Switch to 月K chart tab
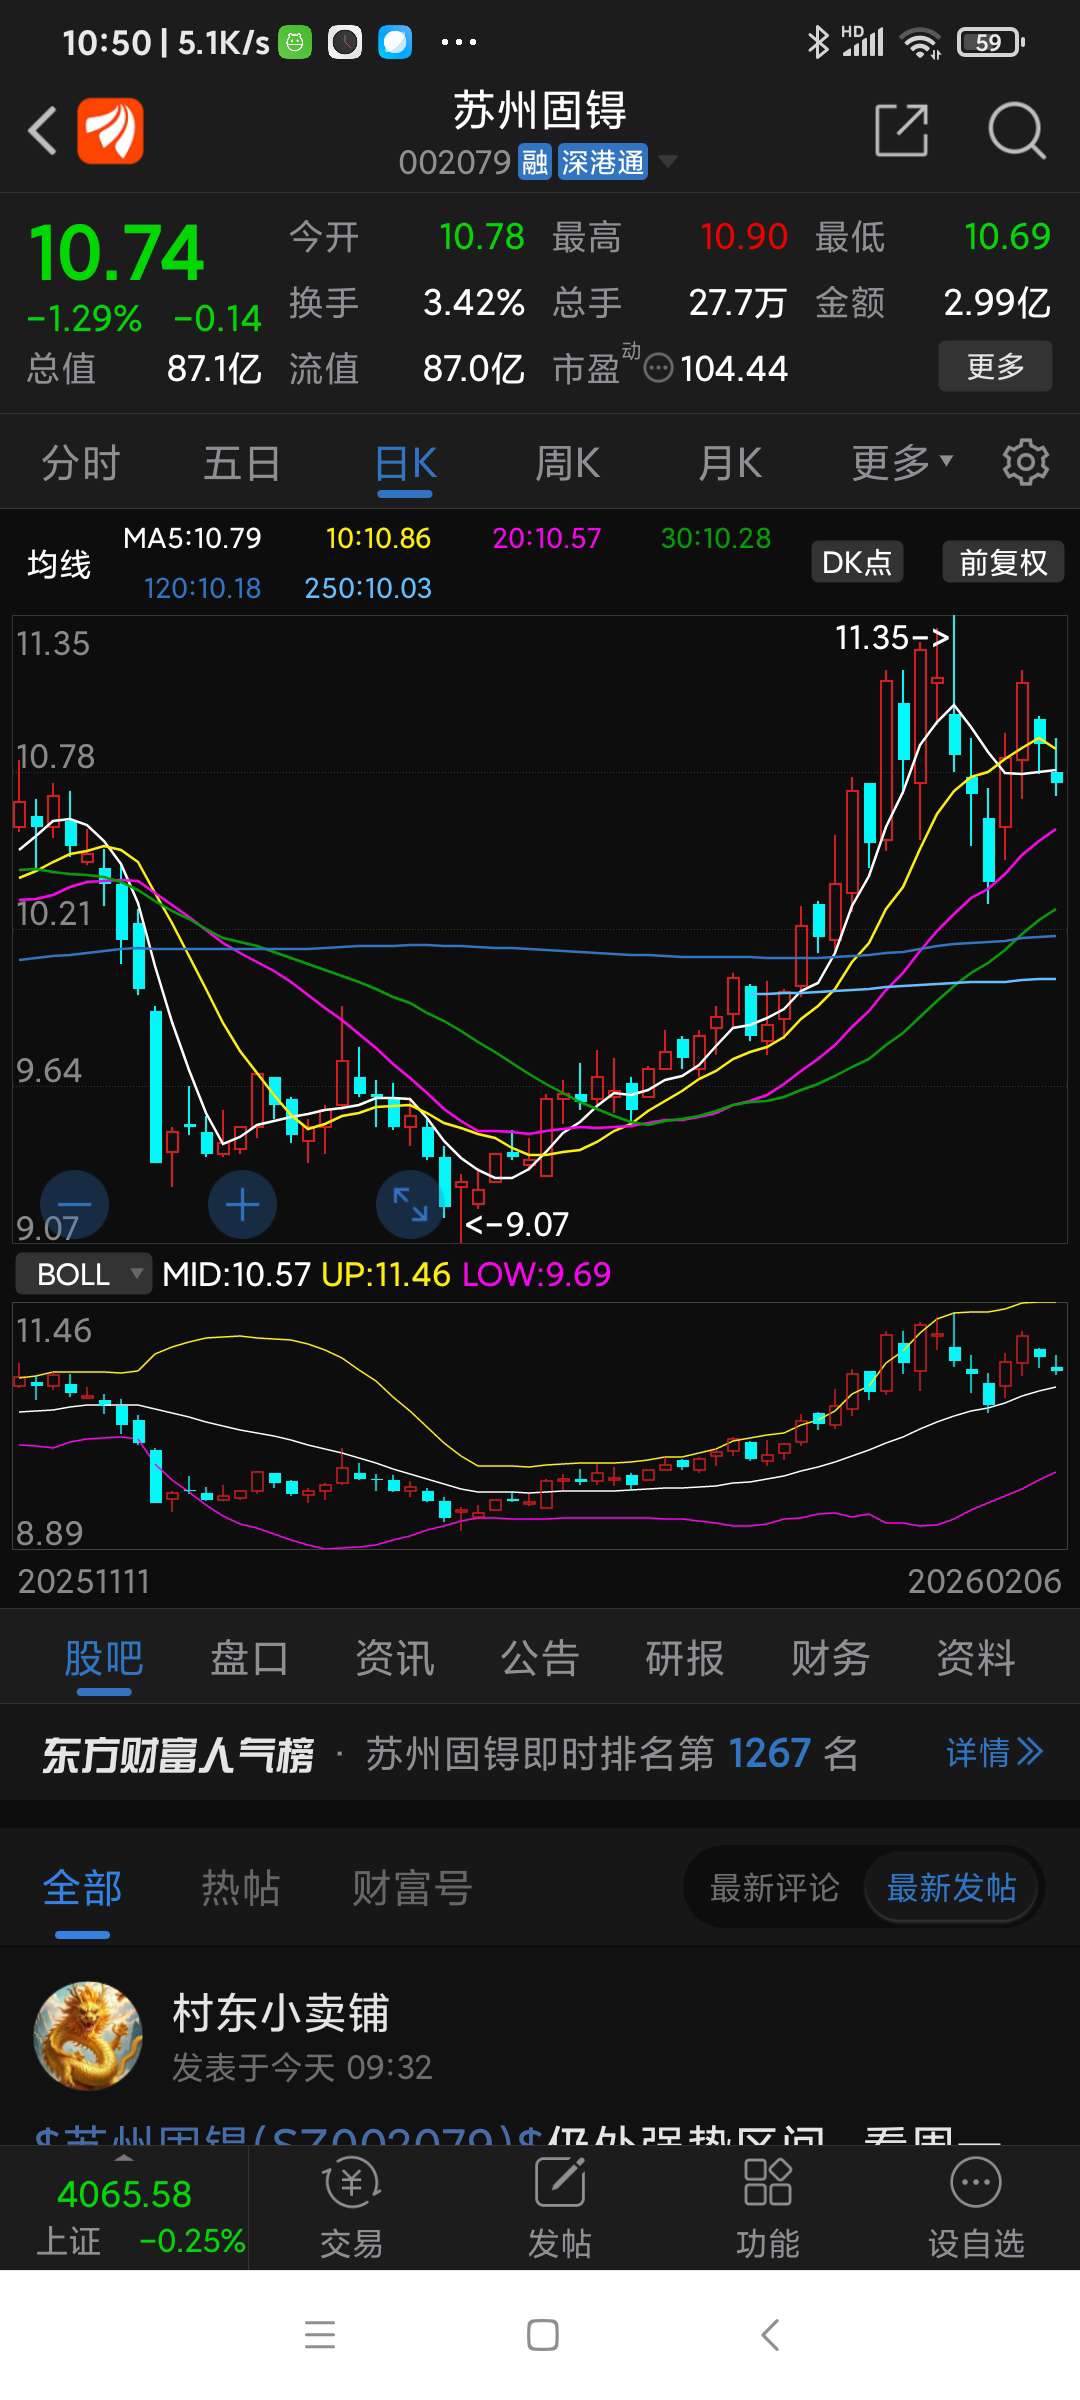This screenshot has width=1080, height=2400. 730,463
